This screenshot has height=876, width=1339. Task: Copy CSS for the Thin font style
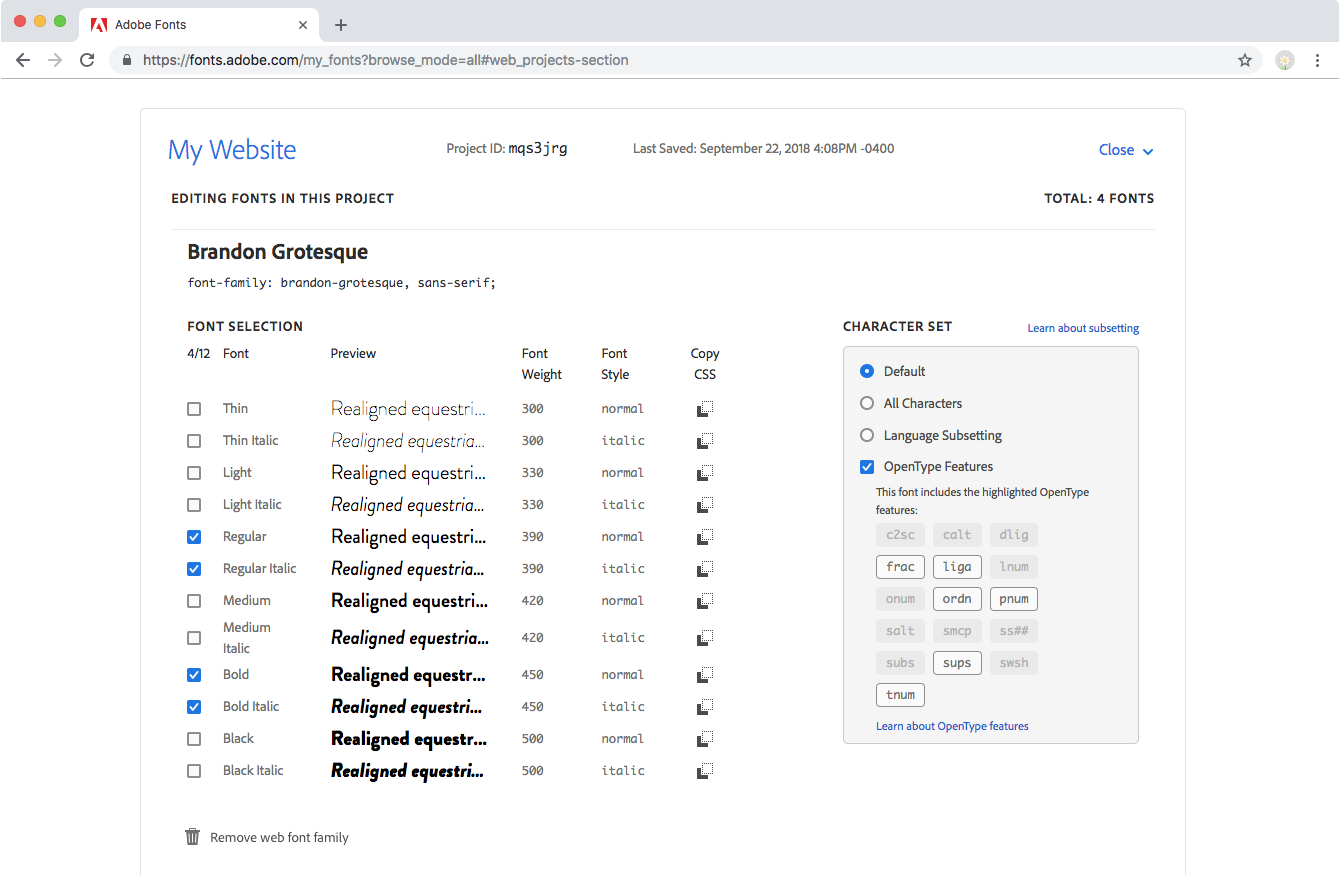click(x=705, y=408)
